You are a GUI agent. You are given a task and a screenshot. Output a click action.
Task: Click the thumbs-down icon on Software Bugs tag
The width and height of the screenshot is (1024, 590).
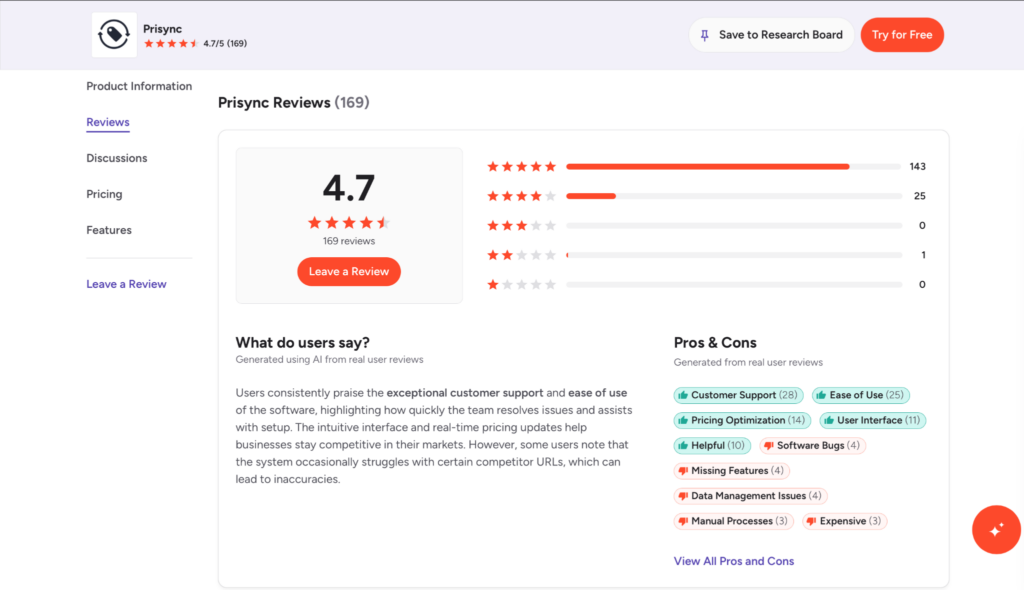coord(769,446)
